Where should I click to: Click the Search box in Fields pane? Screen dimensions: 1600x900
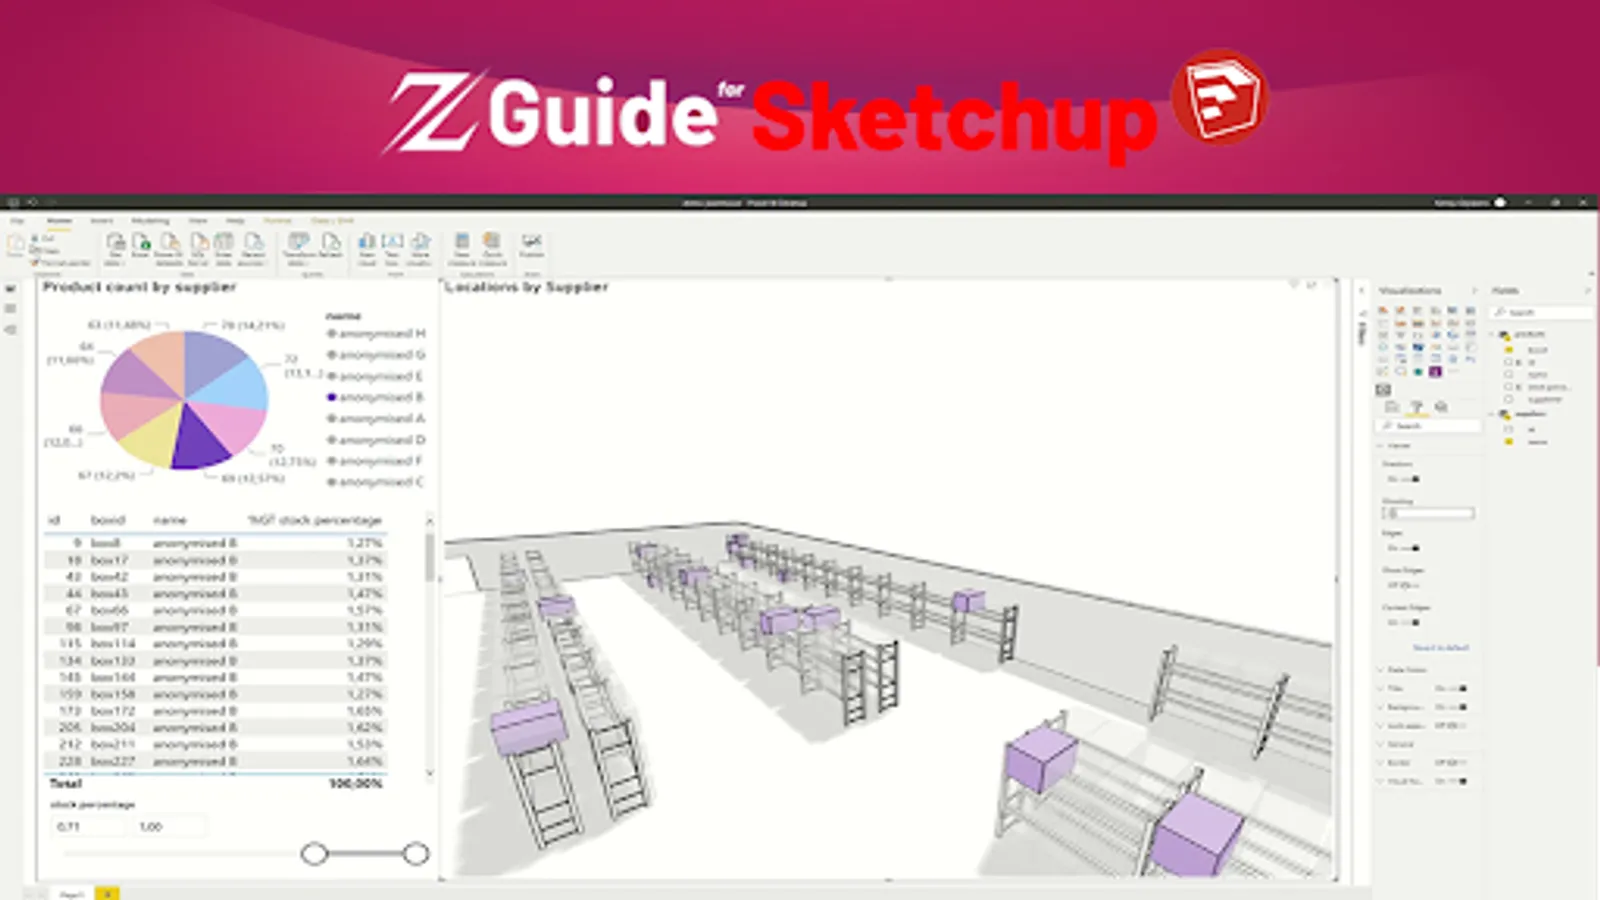pyautogui.click(x=1541, y=313)
